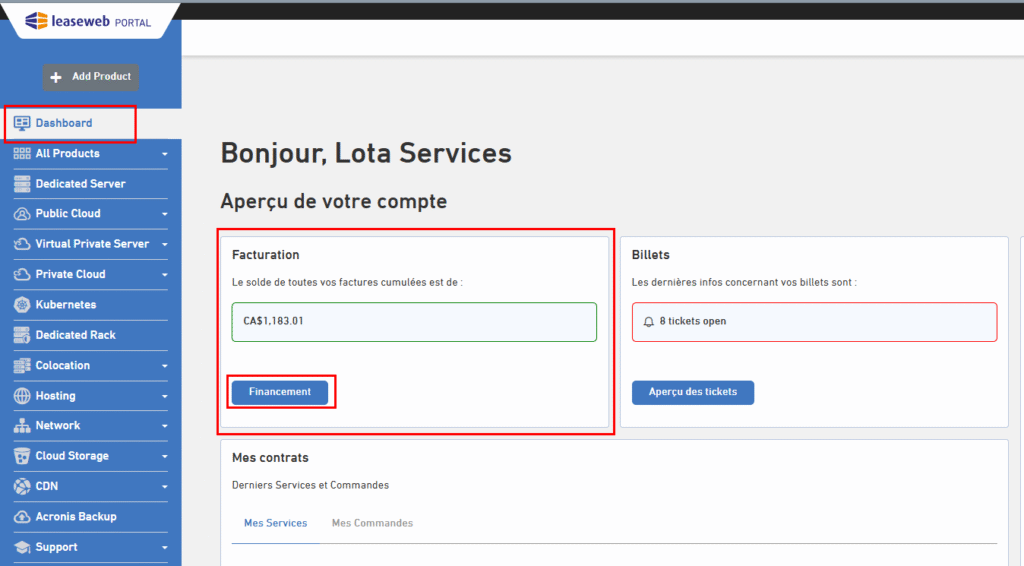Click the Public Cloud icon

[x=22, y=214]
